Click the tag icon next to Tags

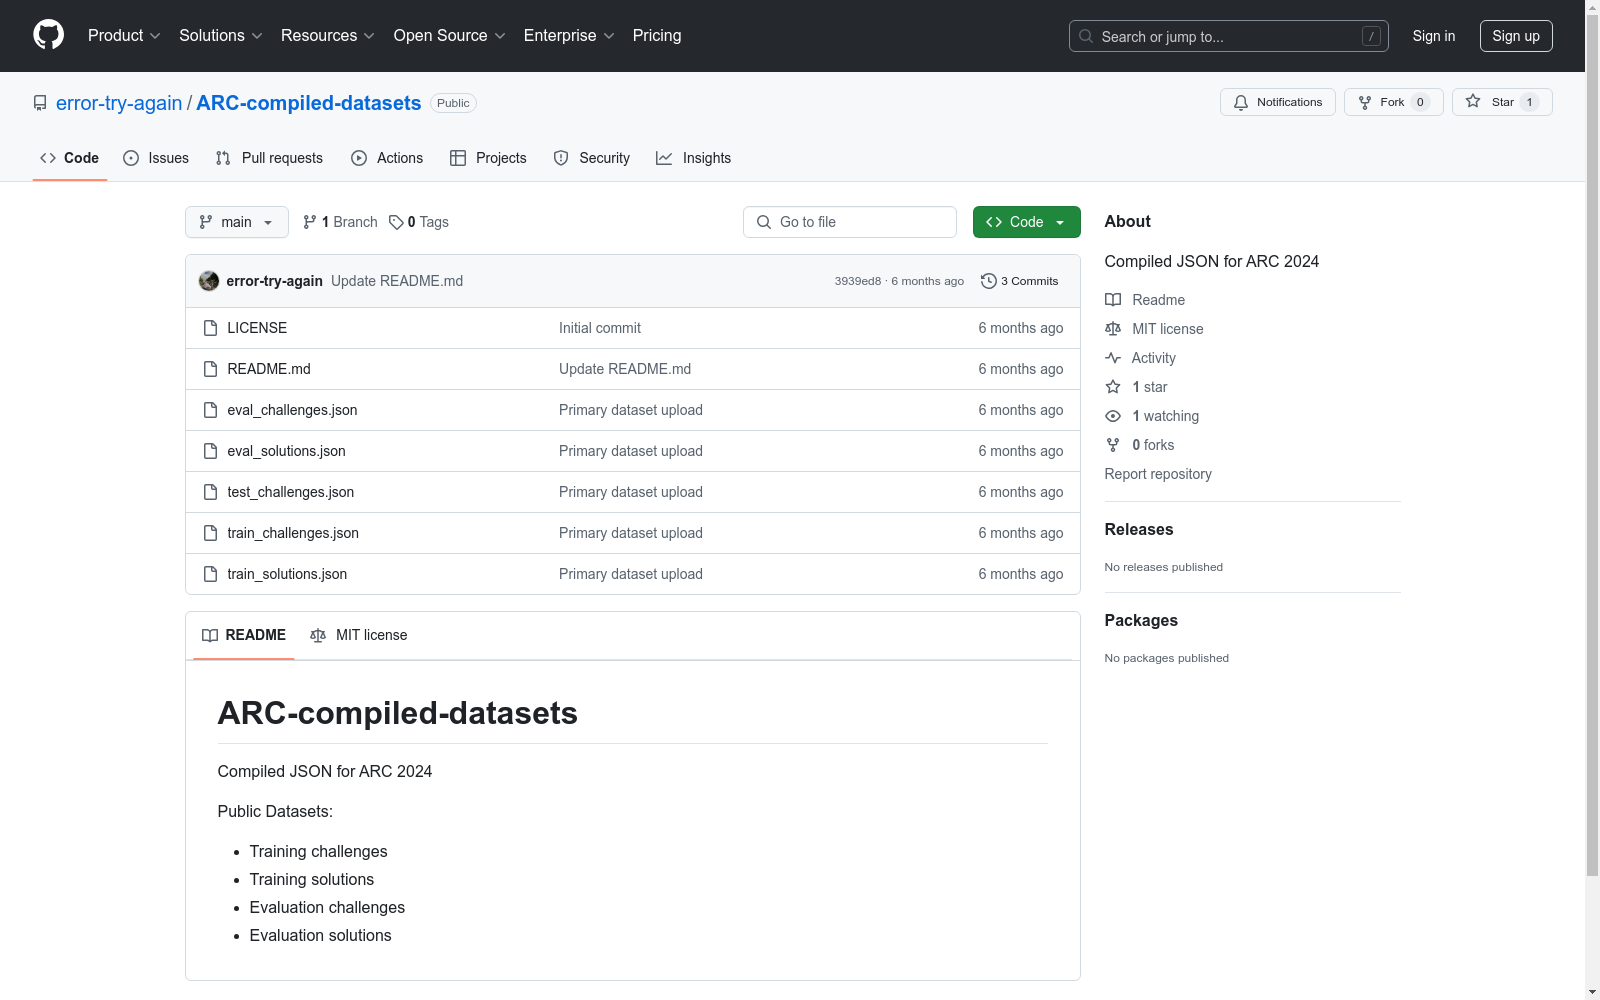396,222
